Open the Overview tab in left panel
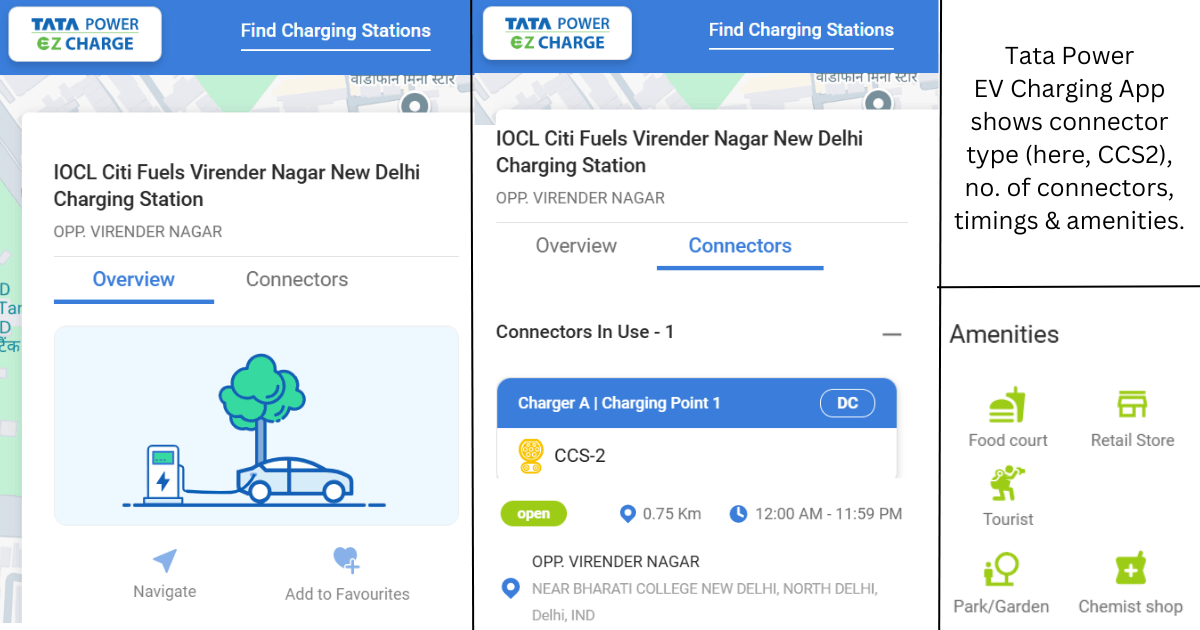Viewport: 1200px width, 630px height. (134, 280)
